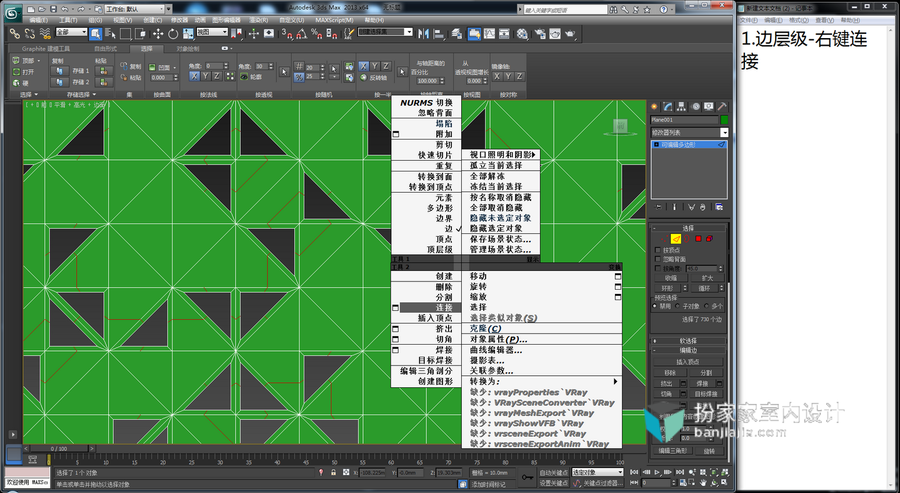Collapse the 选择 rollout in modify panel

point(688,228)
